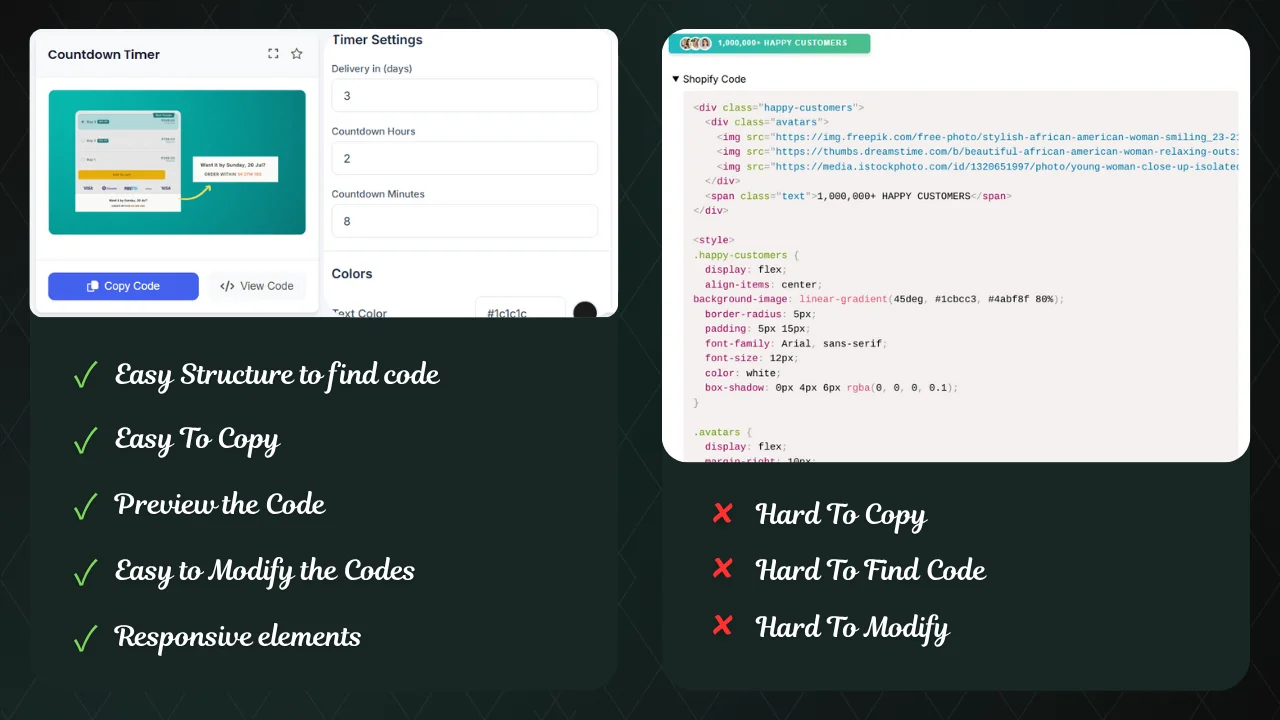Click the "Preview the Code" text
Screen dimensions: 1280x720
click(220, 504)
